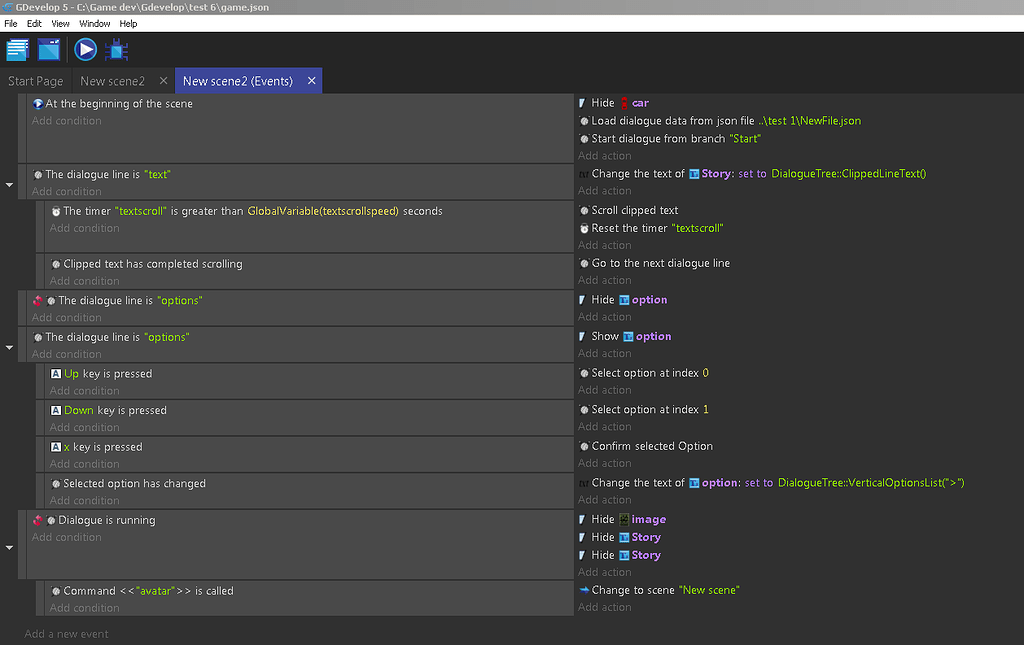Launch a game preview
1024x645 pixels.
85,49
